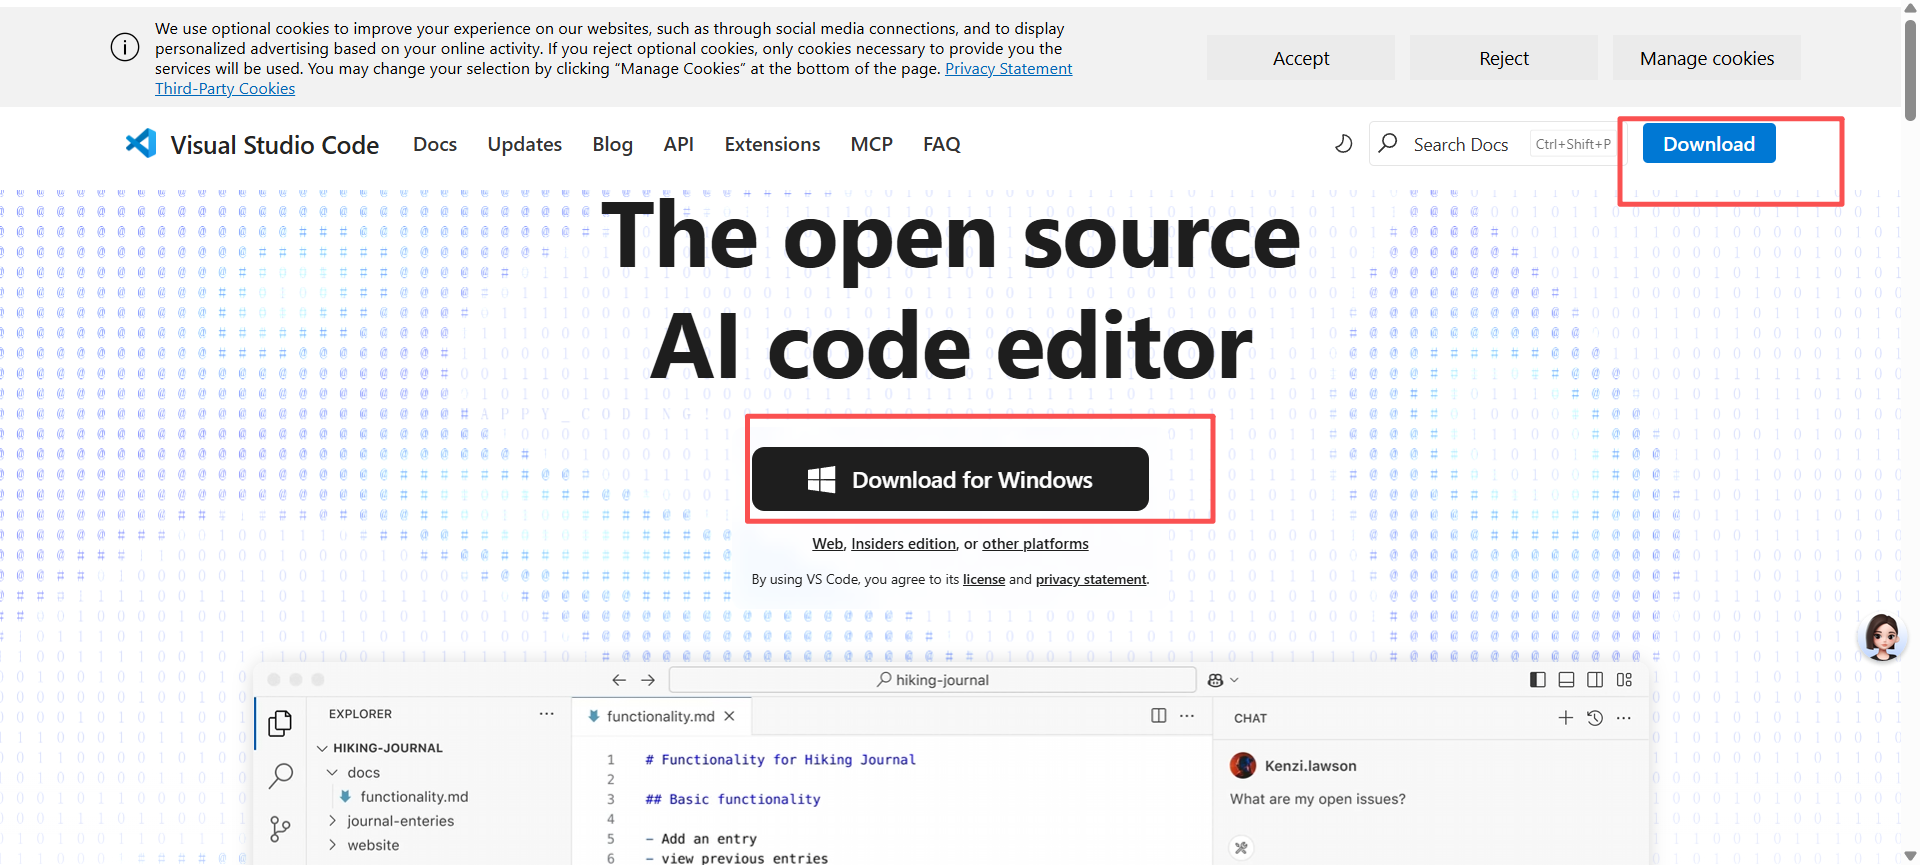This screenshot has height=865, width=1920.
Task: Open the Insiders edition link
Action: click(903, 544)
